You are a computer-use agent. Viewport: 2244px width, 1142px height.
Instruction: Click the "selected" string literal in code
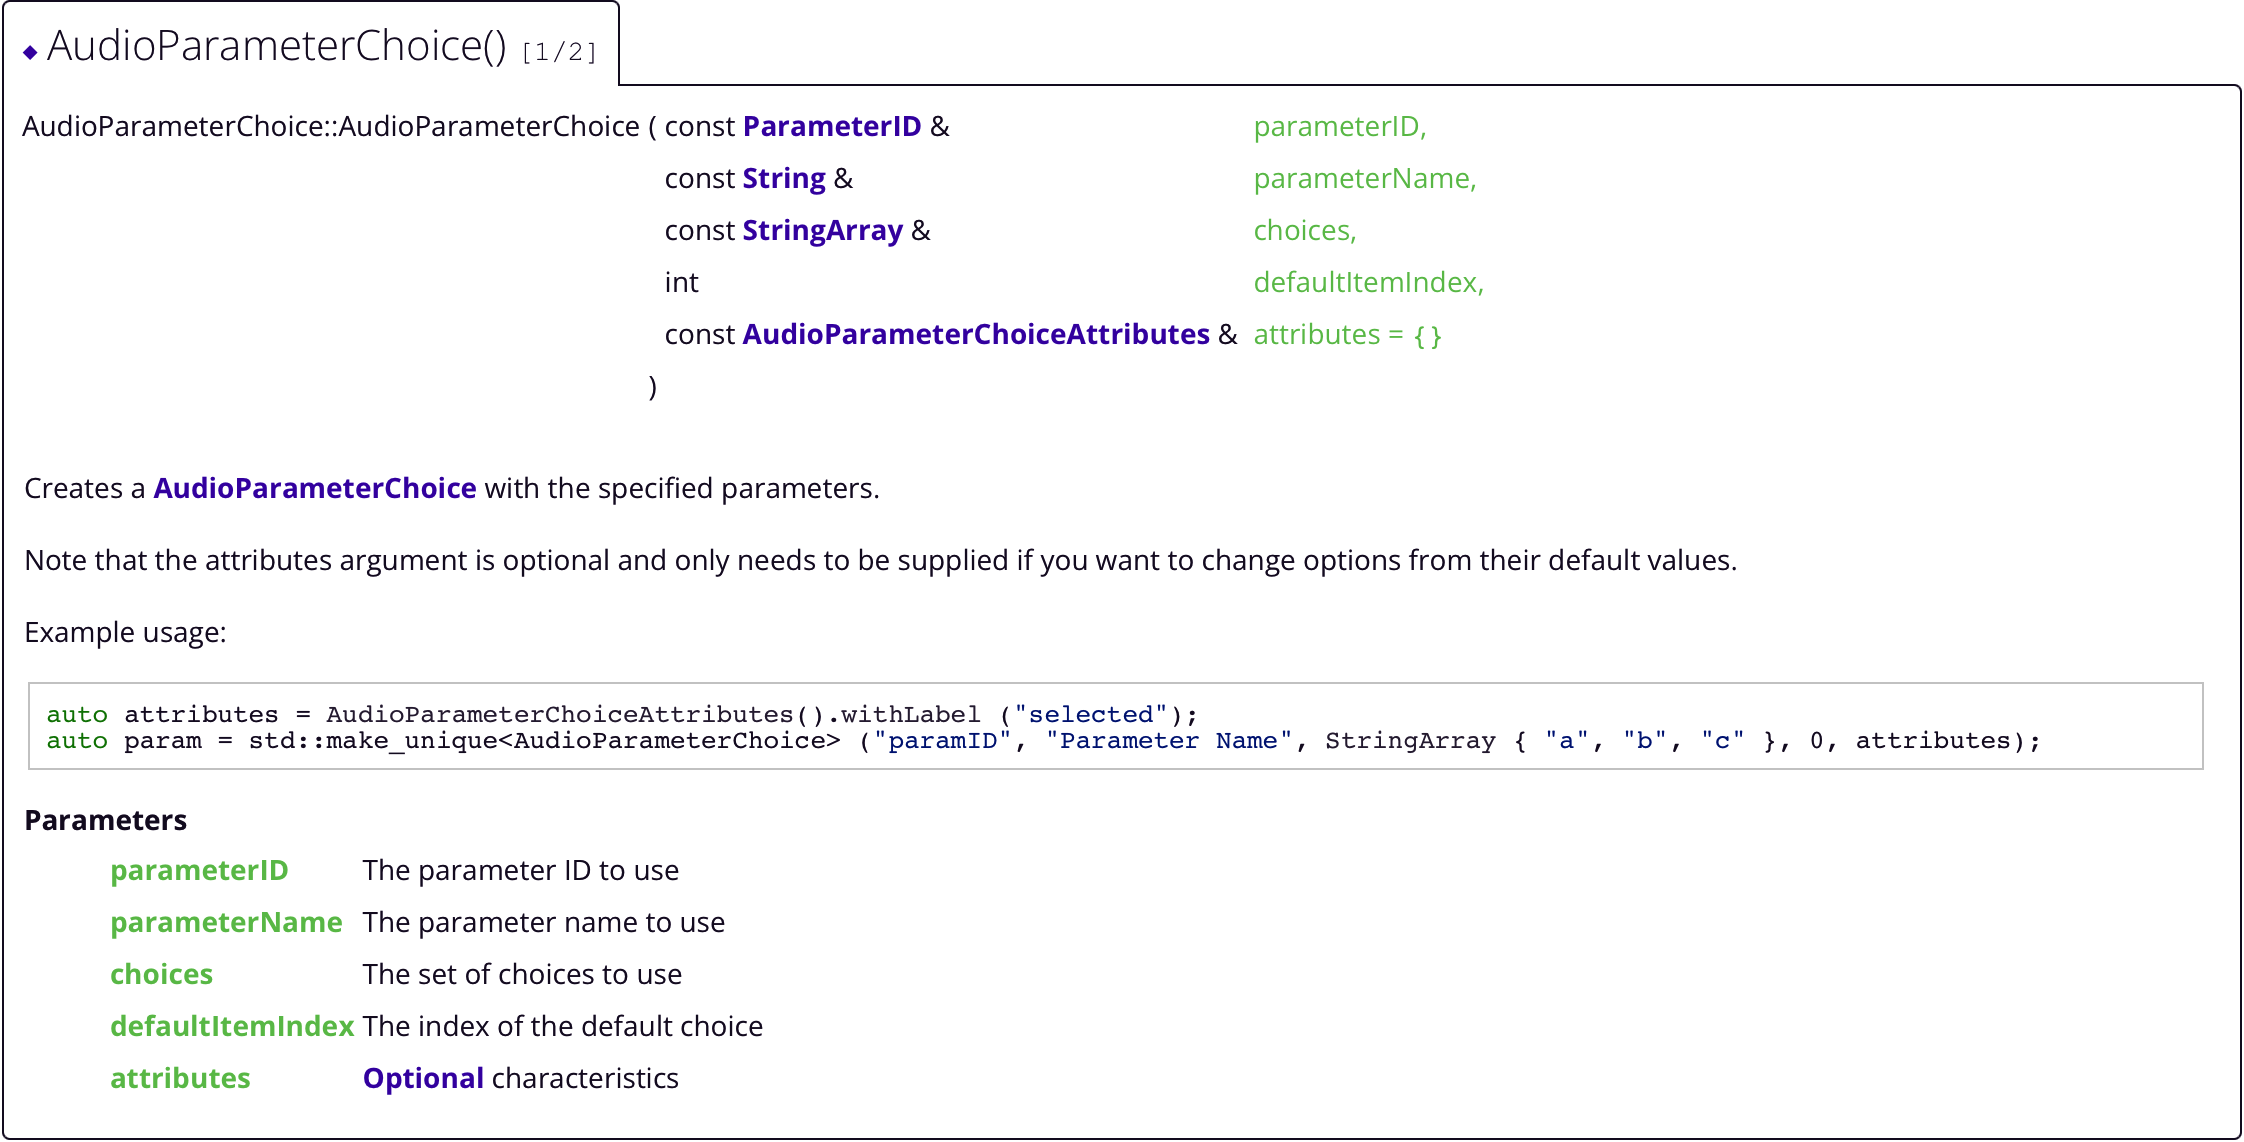[x=1091, y=714]
